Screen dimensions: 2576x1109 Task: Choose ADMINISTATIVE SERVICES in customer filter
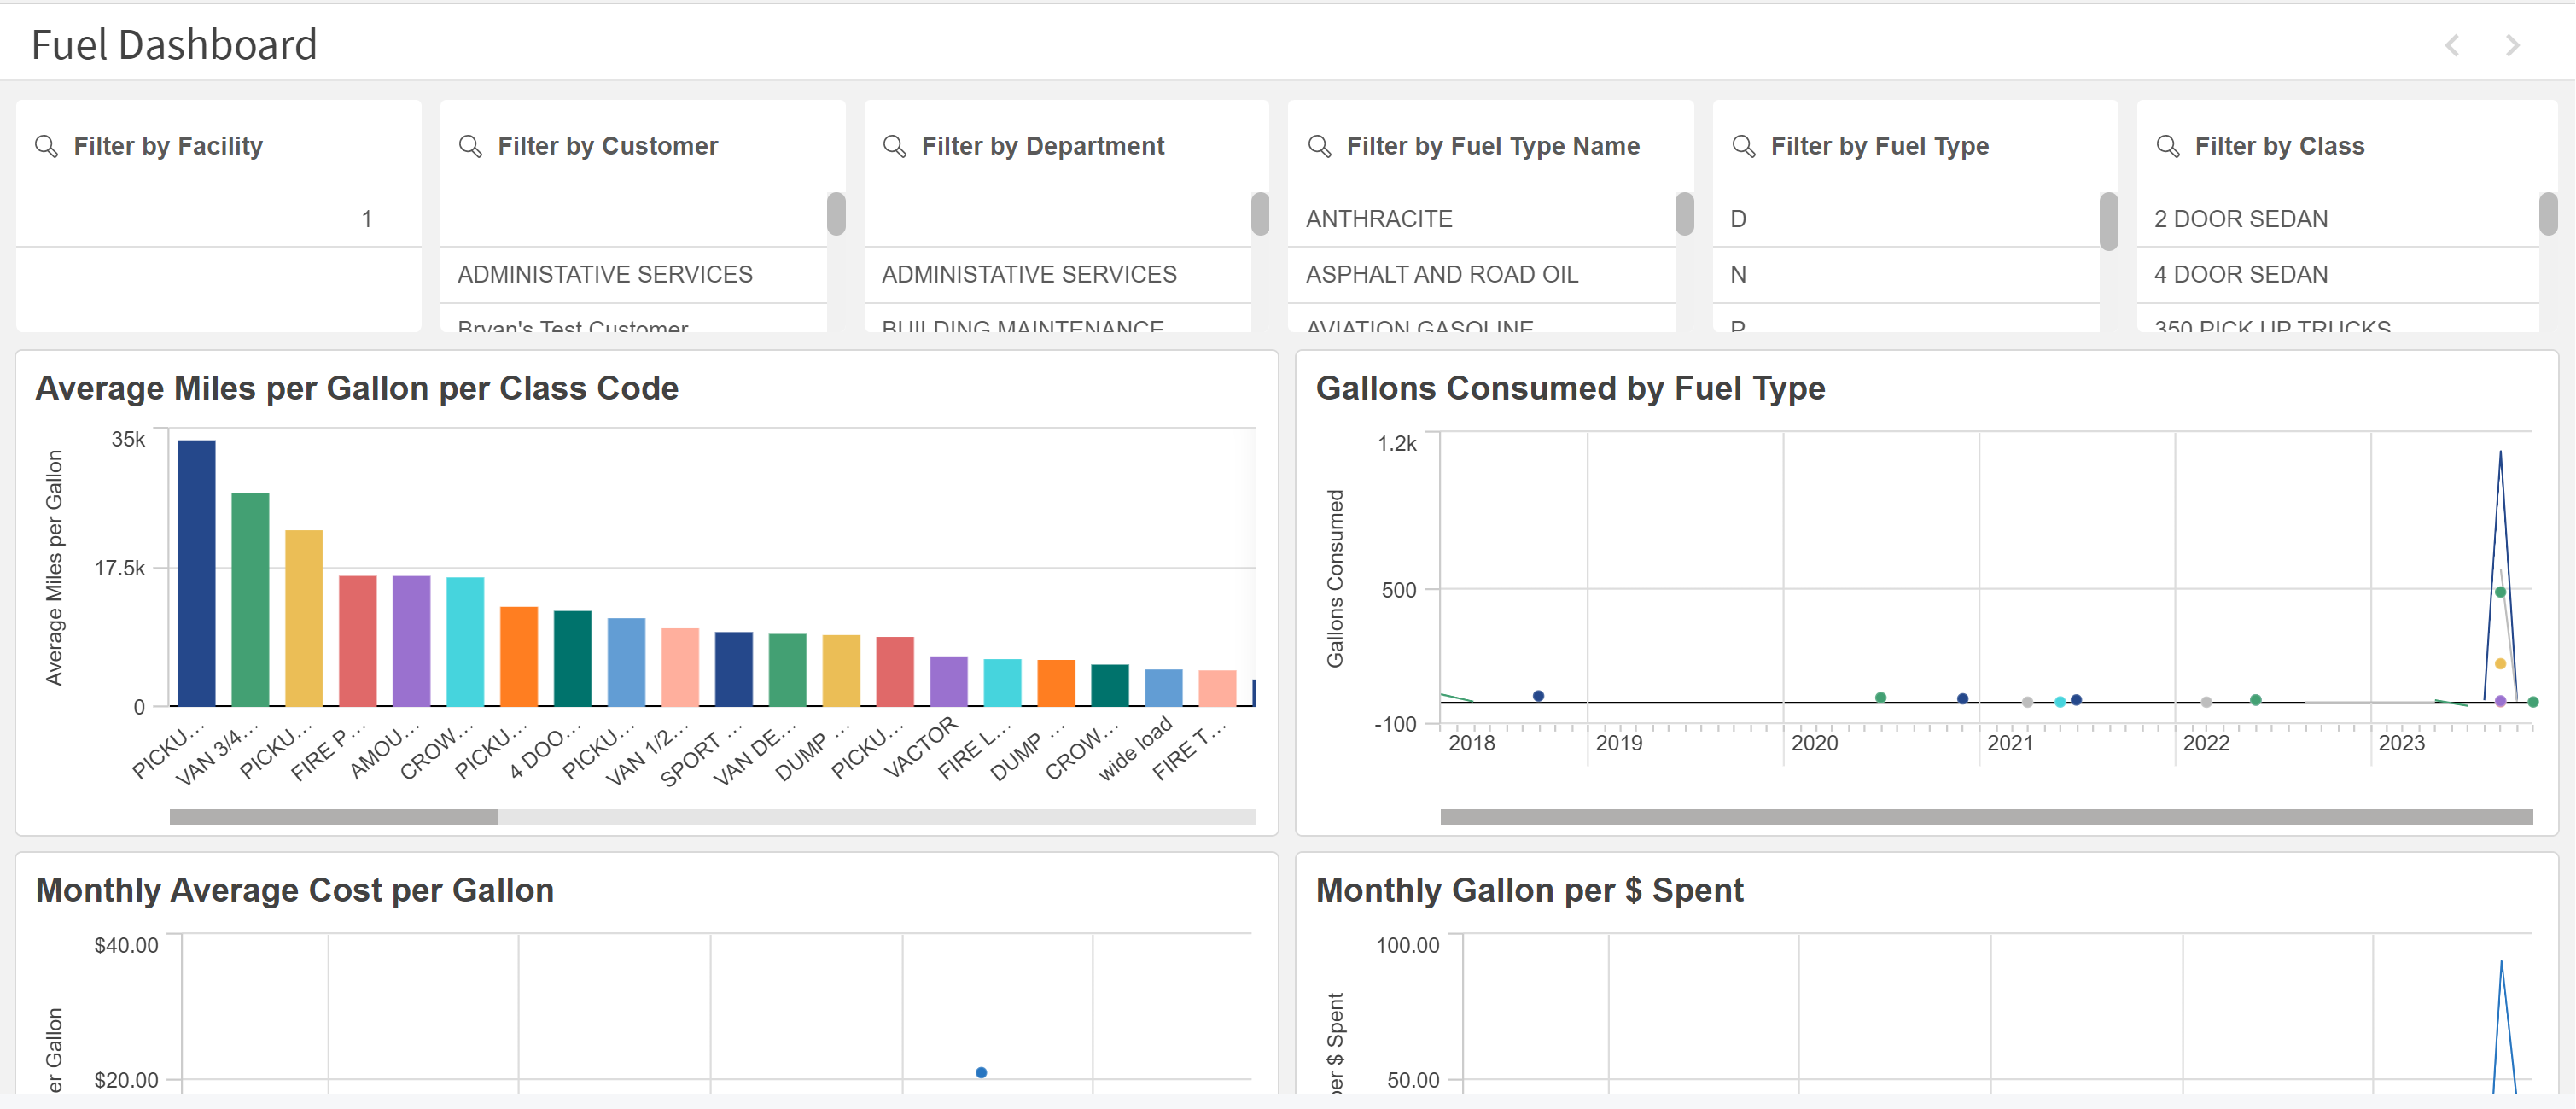604,274
